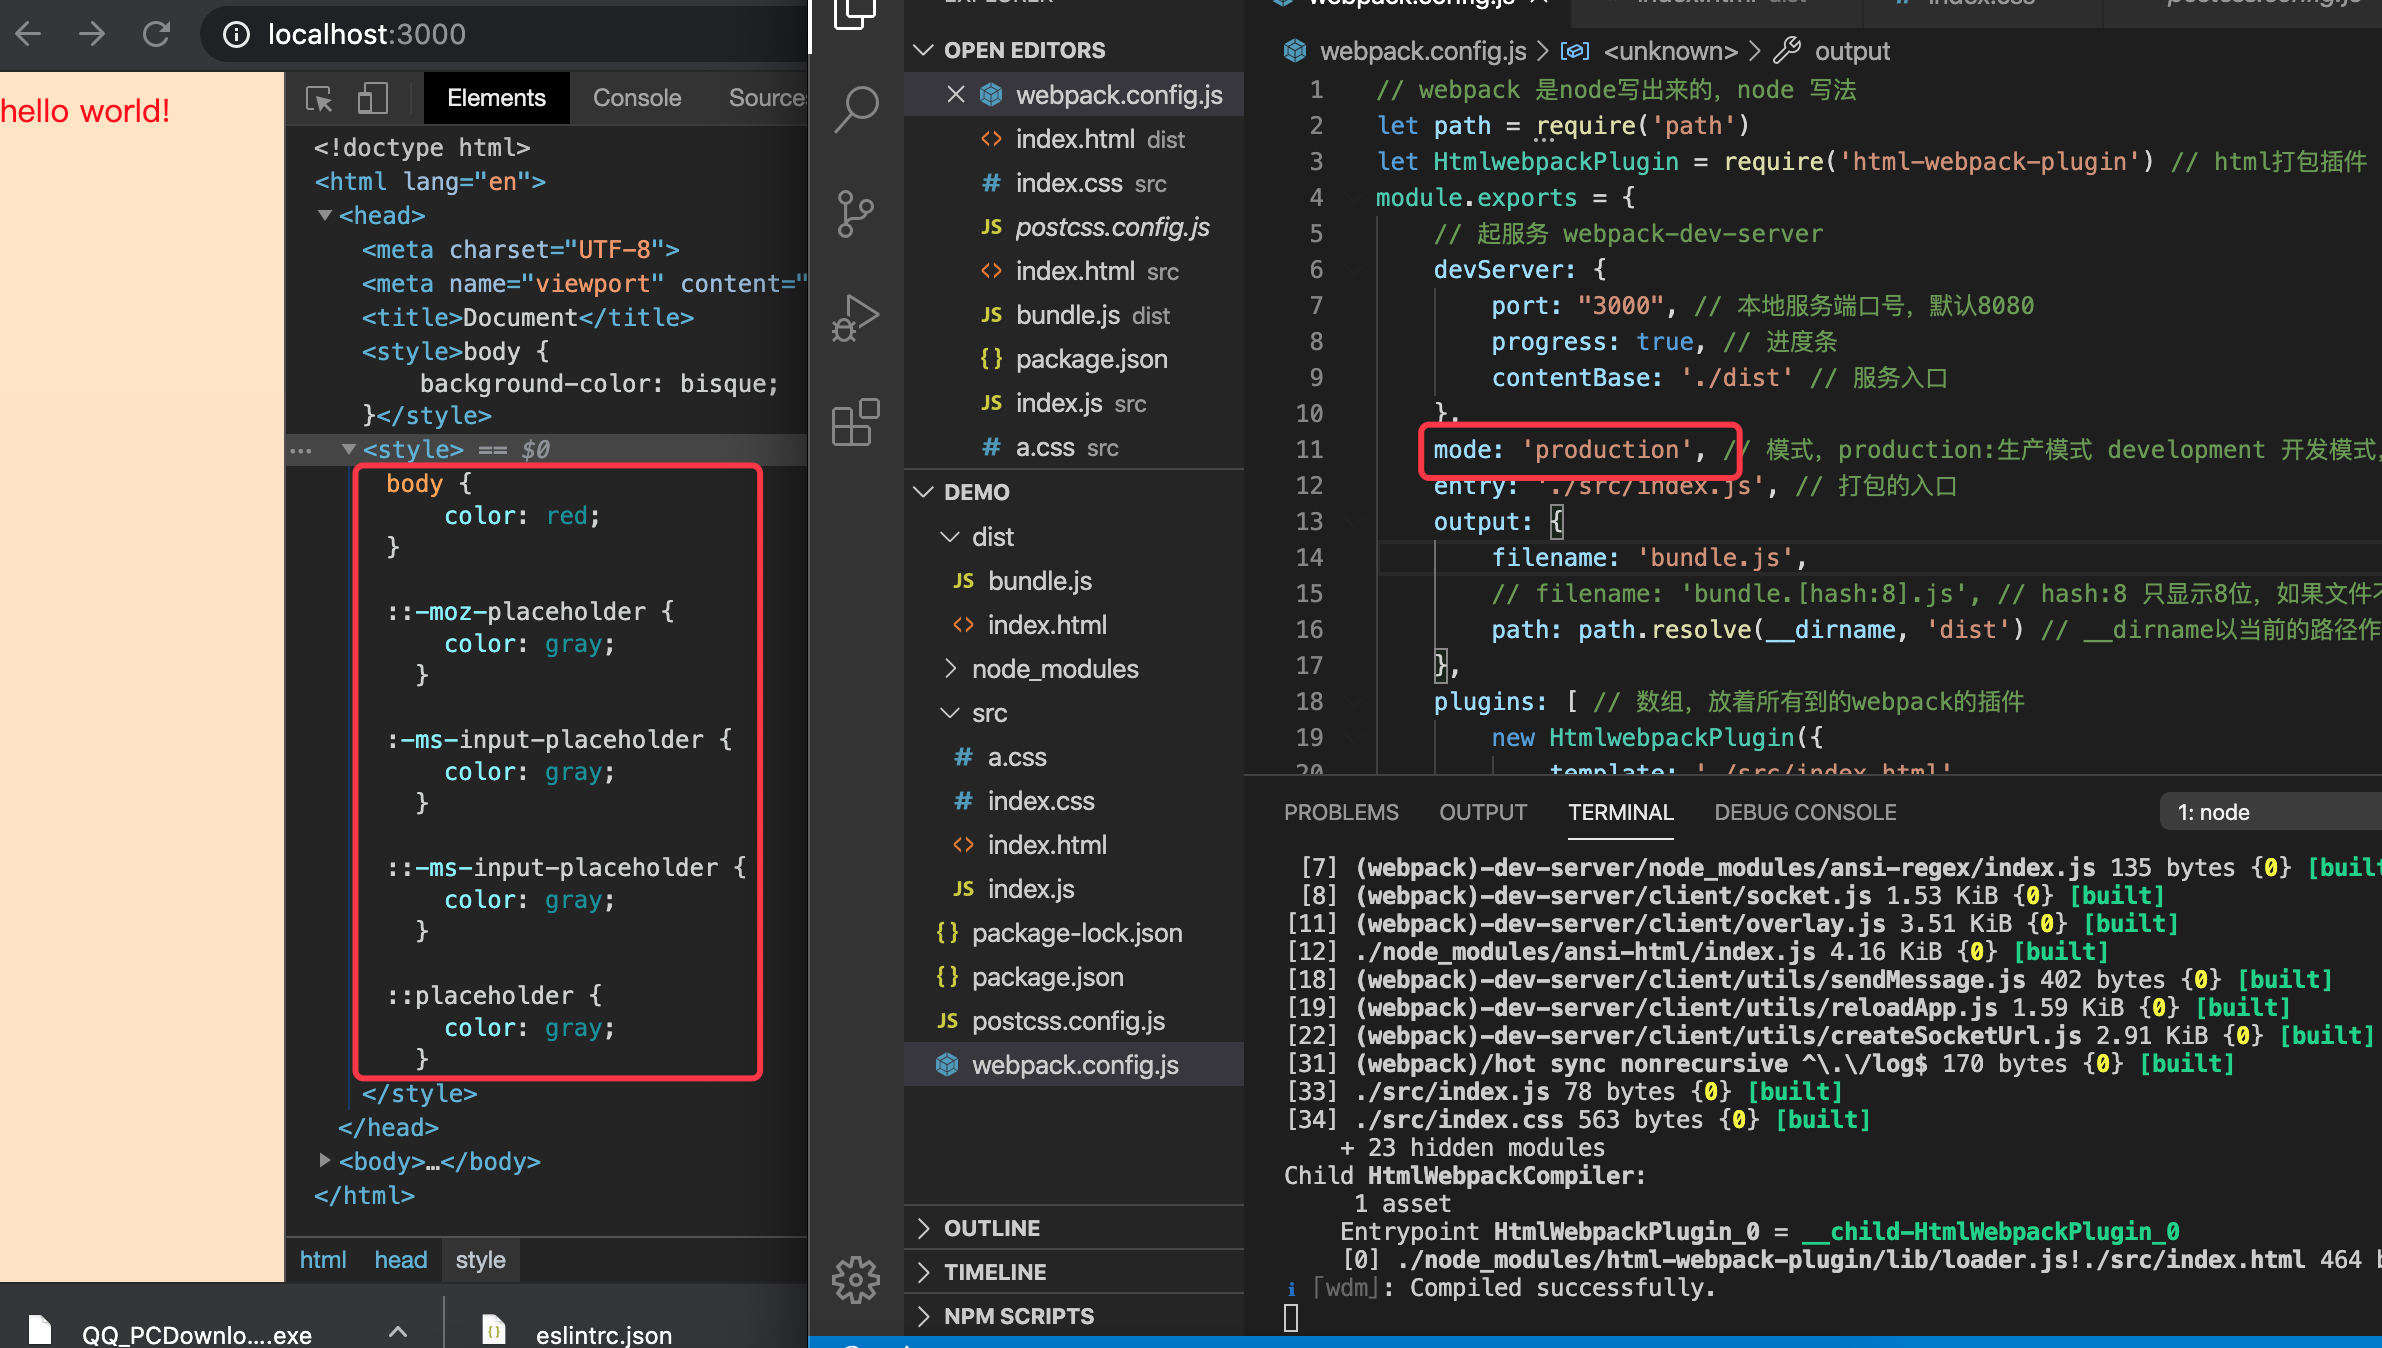Click the html breadcrumb in DevTools
The width and height of the screenshot is (2382, 1348).
point(323,1260)
